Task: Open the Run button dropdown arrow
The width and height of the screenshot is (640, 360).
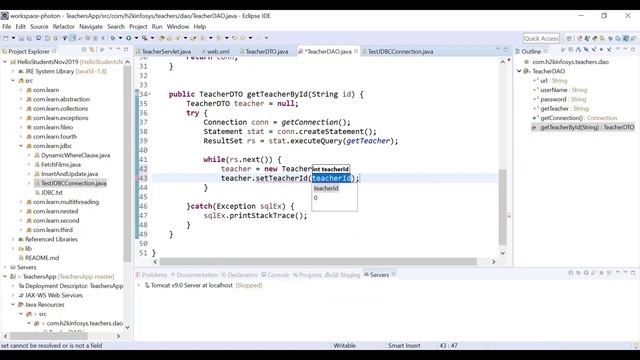Action: coord(136,38)
